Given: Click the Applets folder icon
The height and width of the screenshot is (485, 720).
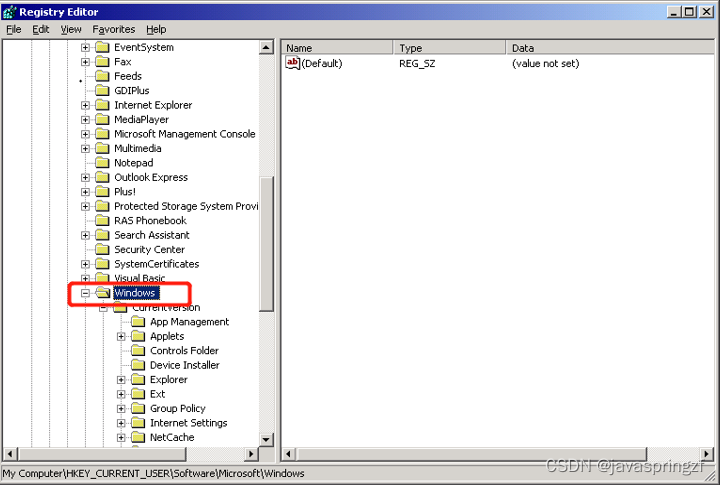Looking at the screenshot, I should pyautogui.click(x=138, y=336).
